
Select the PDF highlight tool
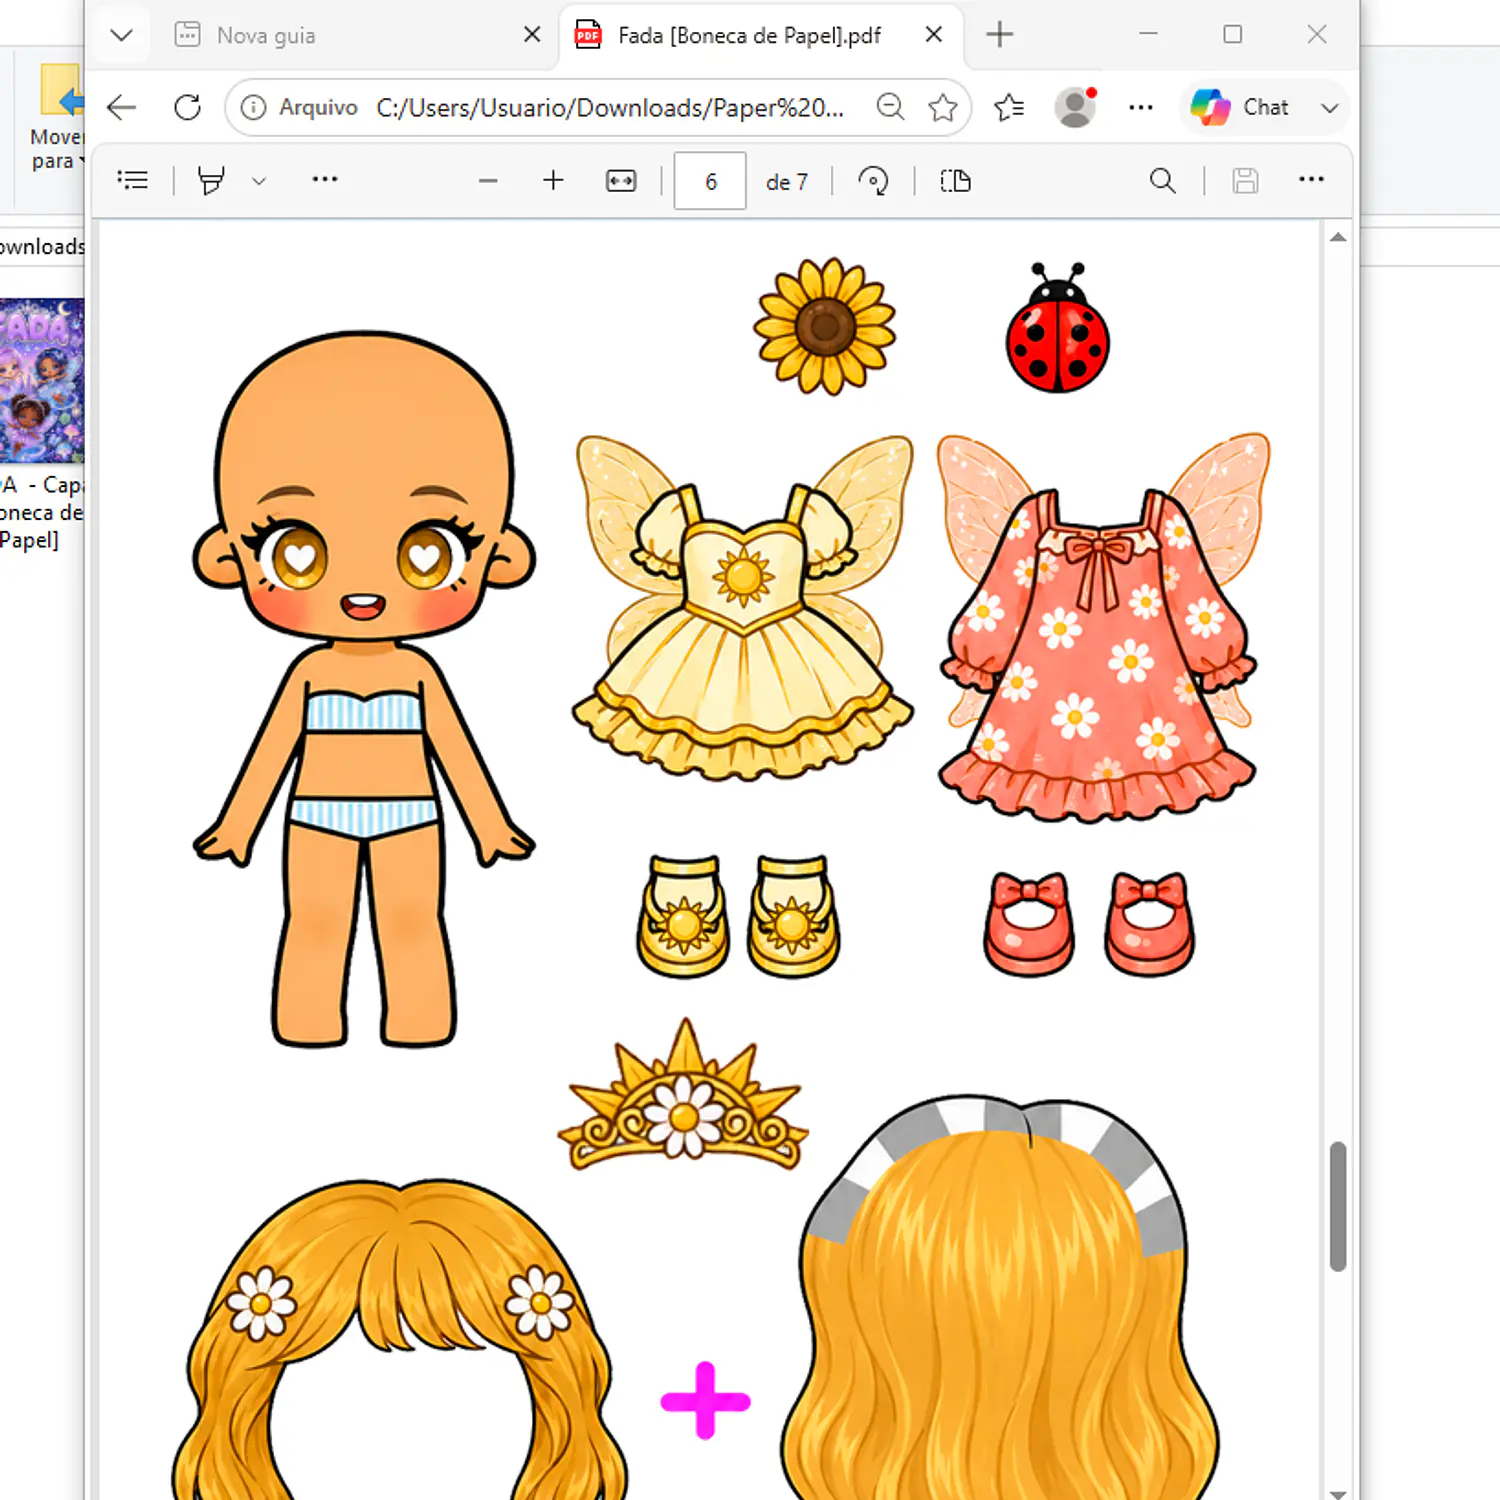tap(211, 181)
